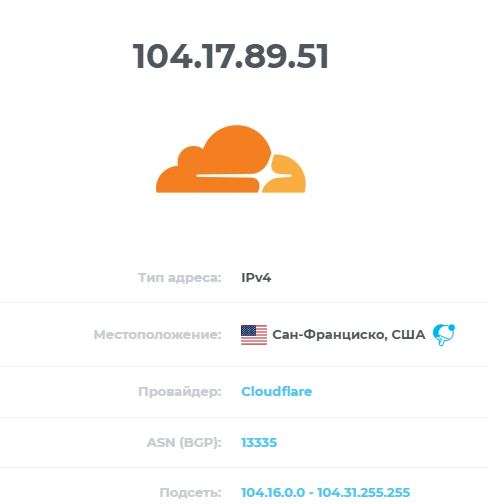Image resolution: width=488 pixels, height=504 pixels.
Task: Click subnet start address 104.16.0.0
Action: click(x=273, y=492)
